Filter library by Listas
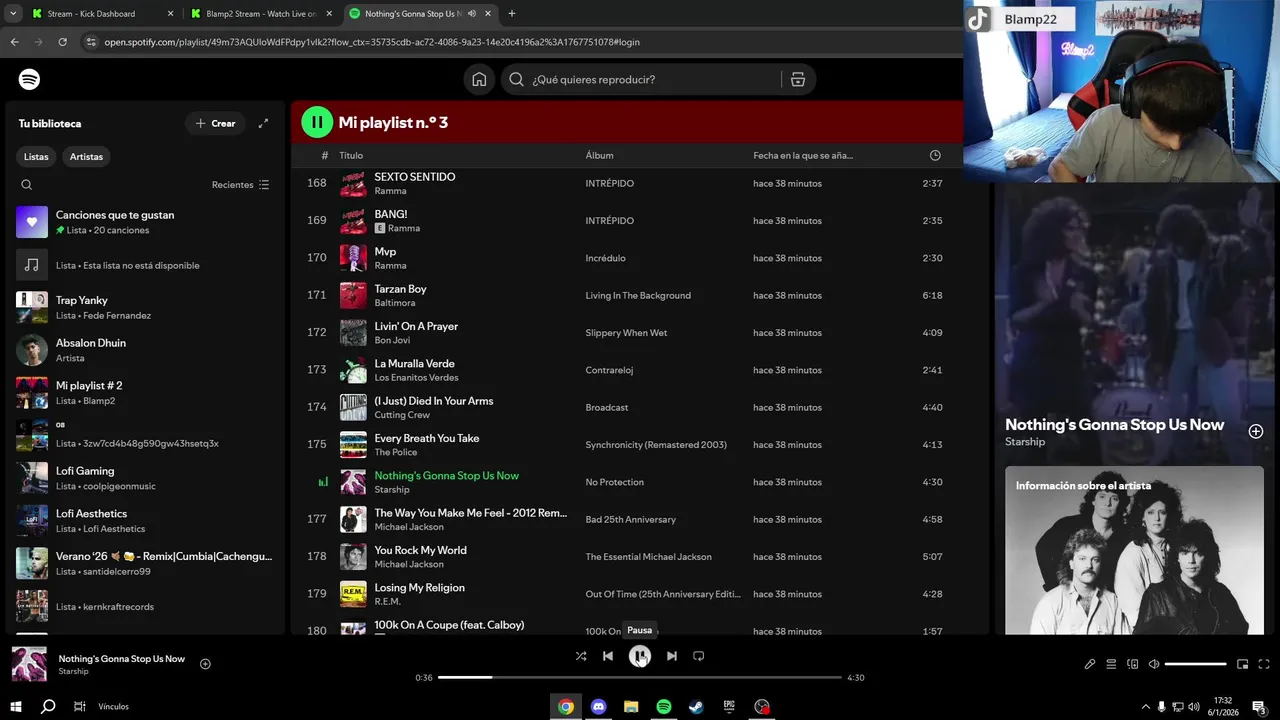Viewport: 1280px width, 720px height. (x=36, y=157)
